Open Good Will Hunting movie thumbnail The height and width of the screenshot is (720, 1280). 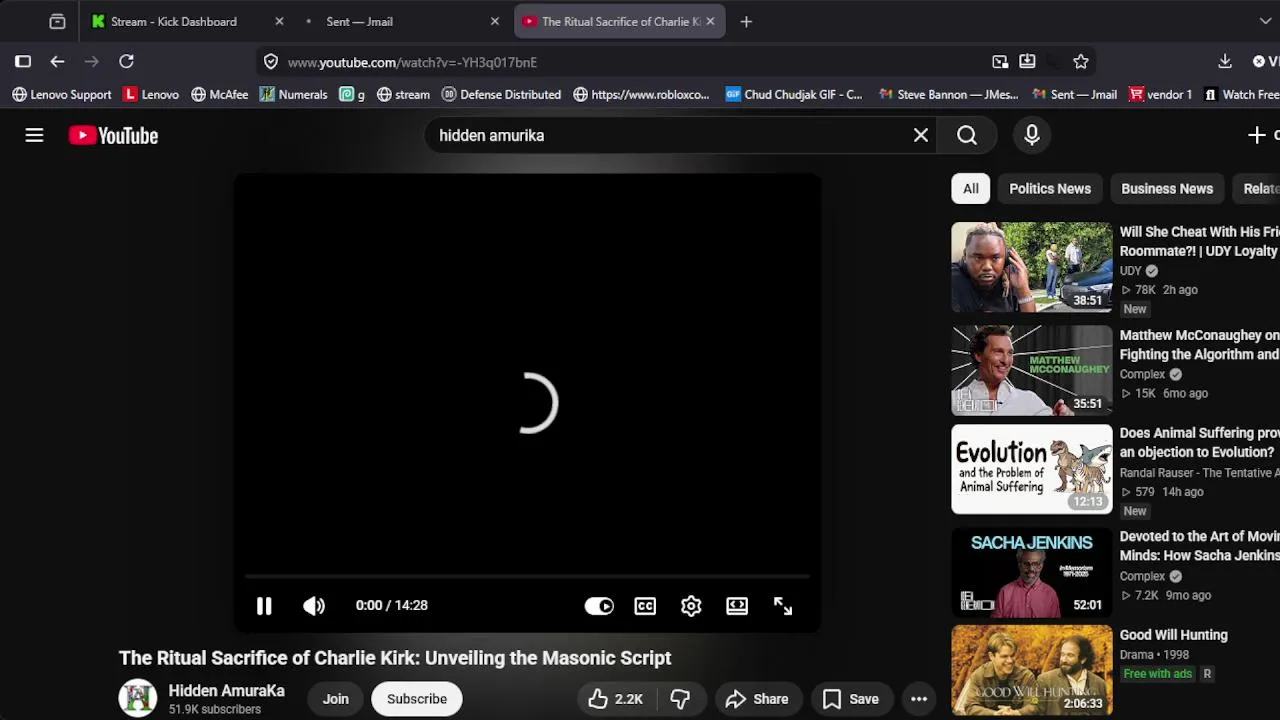click(x=1032, y=670)
